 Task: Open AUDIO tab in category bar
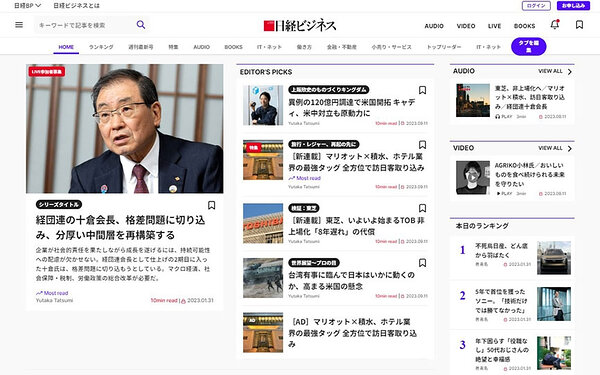click(x=202, y=47)
